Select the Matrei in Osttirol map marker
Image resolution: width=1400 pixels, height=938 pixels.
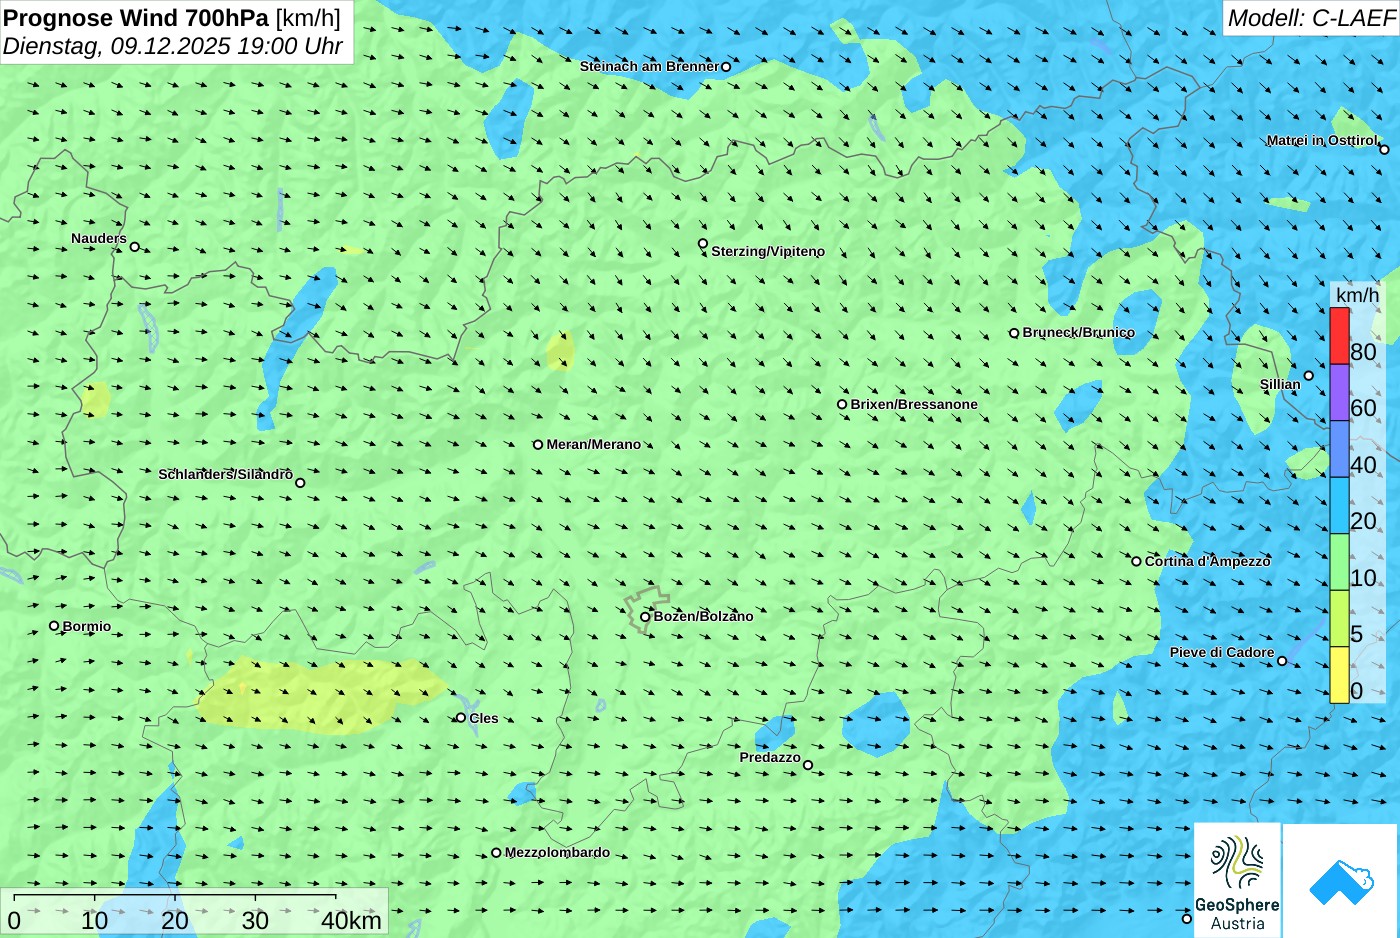click(x=1384, y=150)
